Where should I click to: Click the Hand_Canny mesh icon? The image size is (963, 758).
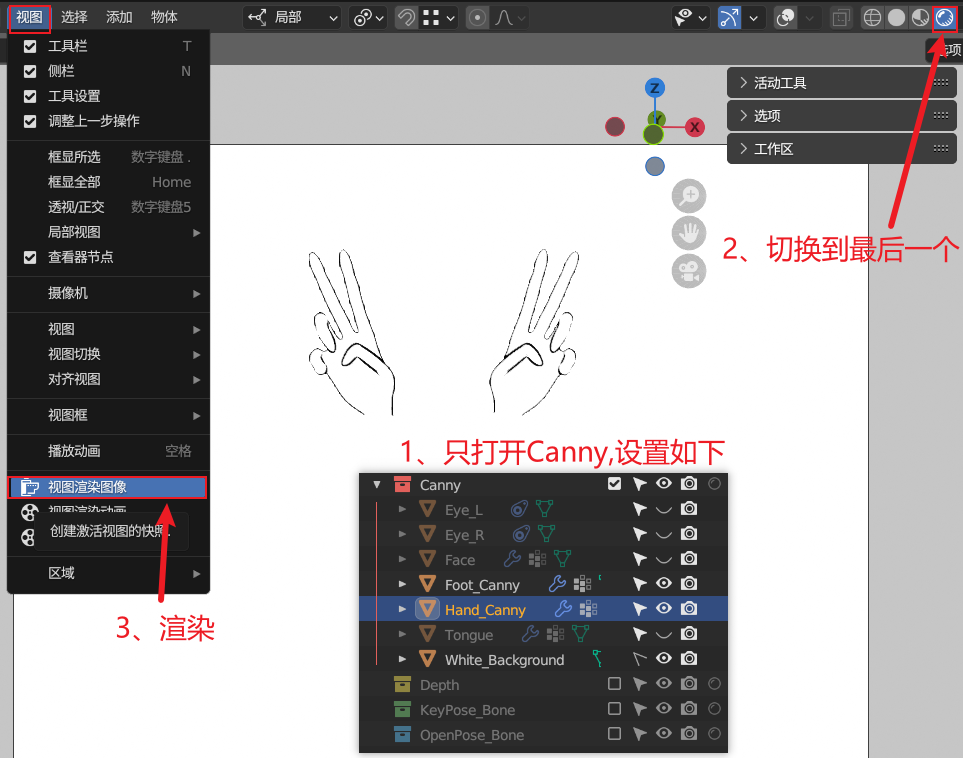tap(427, 609)
